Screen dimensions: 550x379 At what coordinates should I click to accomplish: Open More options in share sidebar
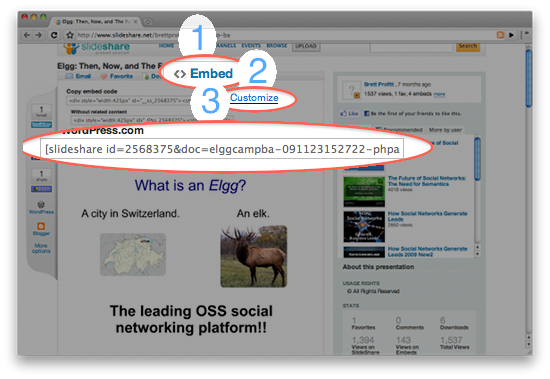[41, 248]
